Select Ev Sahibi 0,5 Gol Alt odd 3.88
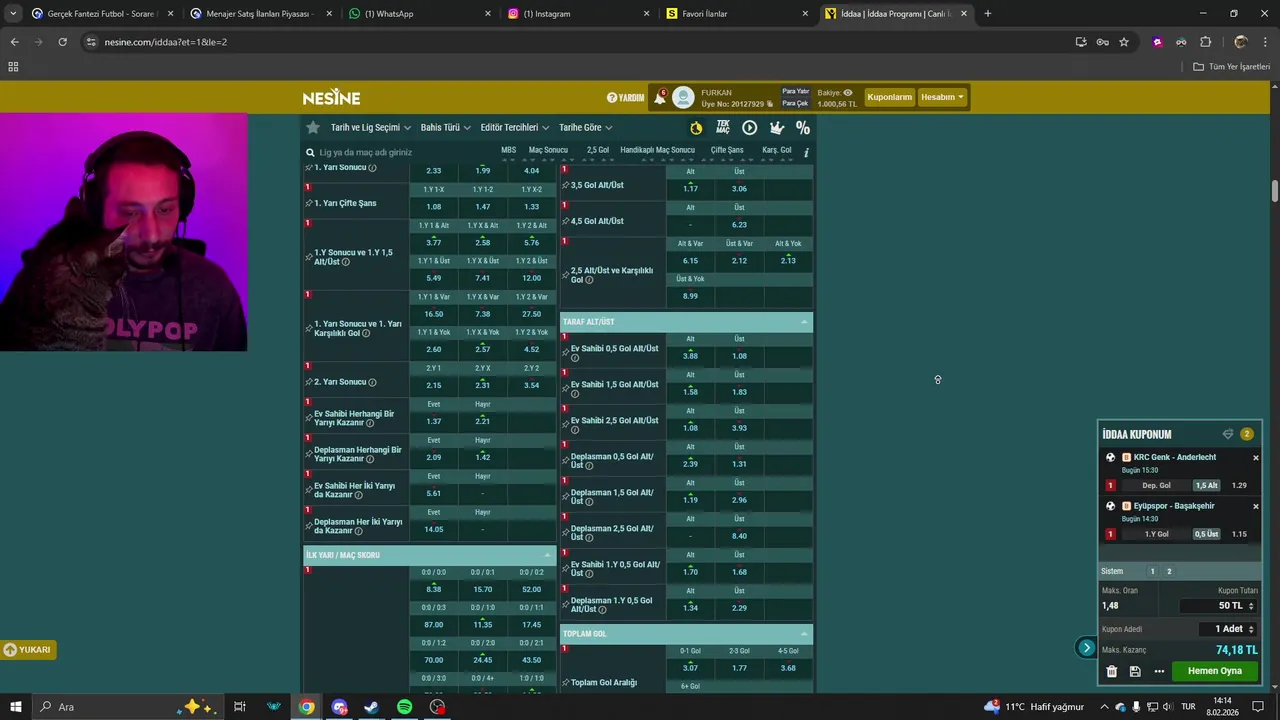 tap(690, 356)
